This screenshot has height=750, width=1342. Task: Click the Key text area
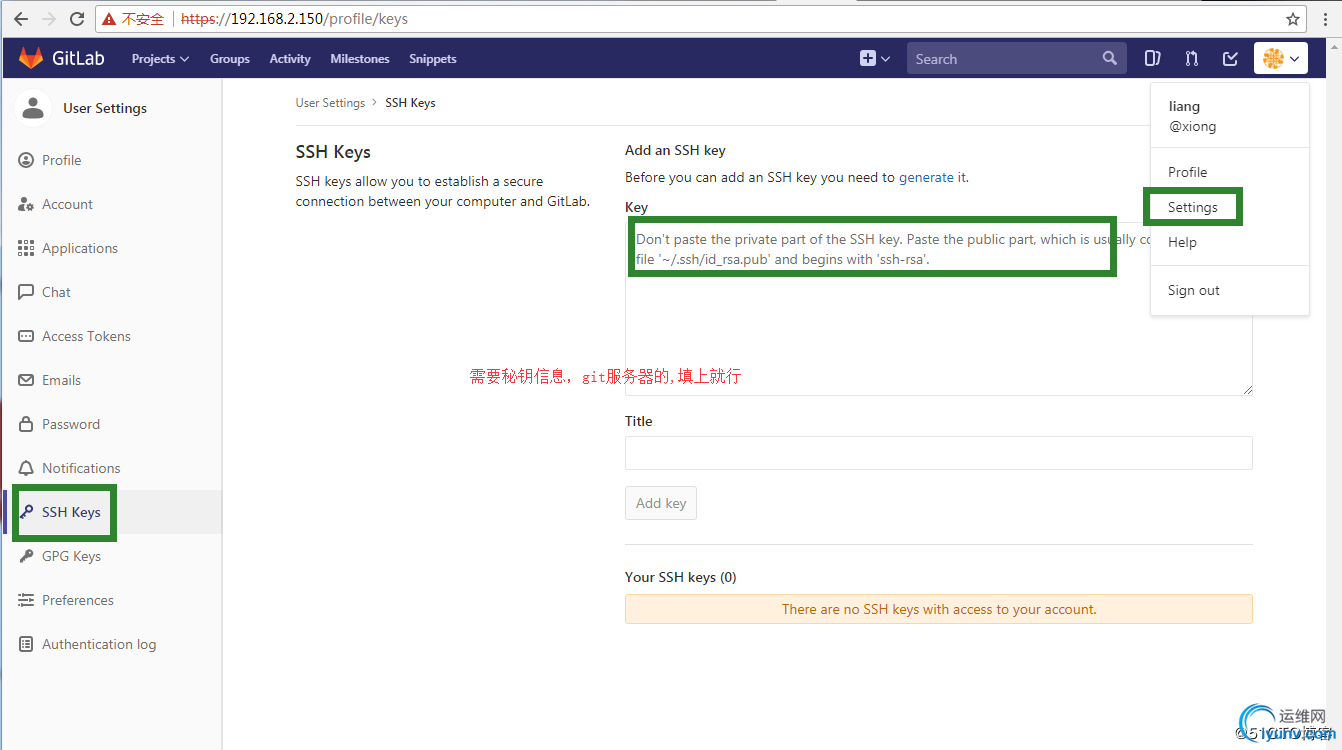pyautogui.click(x=939, y=308)
